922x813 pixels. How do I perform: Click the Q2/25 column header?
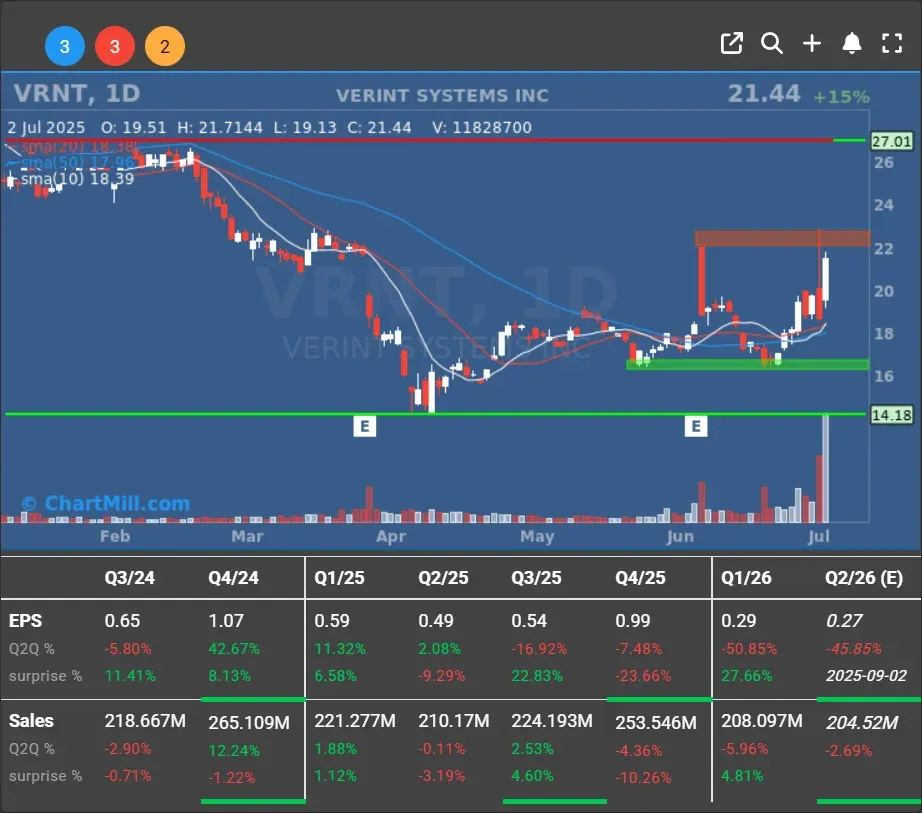click(443, 578)
